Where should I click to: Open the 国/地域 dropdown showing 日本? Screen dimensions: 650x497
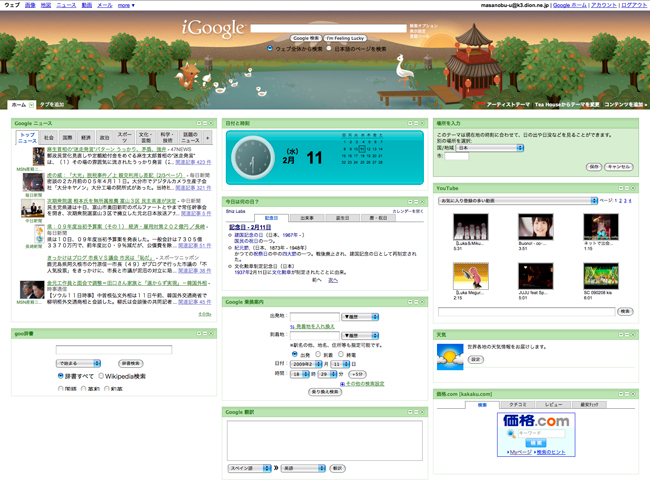pos(490,148)
